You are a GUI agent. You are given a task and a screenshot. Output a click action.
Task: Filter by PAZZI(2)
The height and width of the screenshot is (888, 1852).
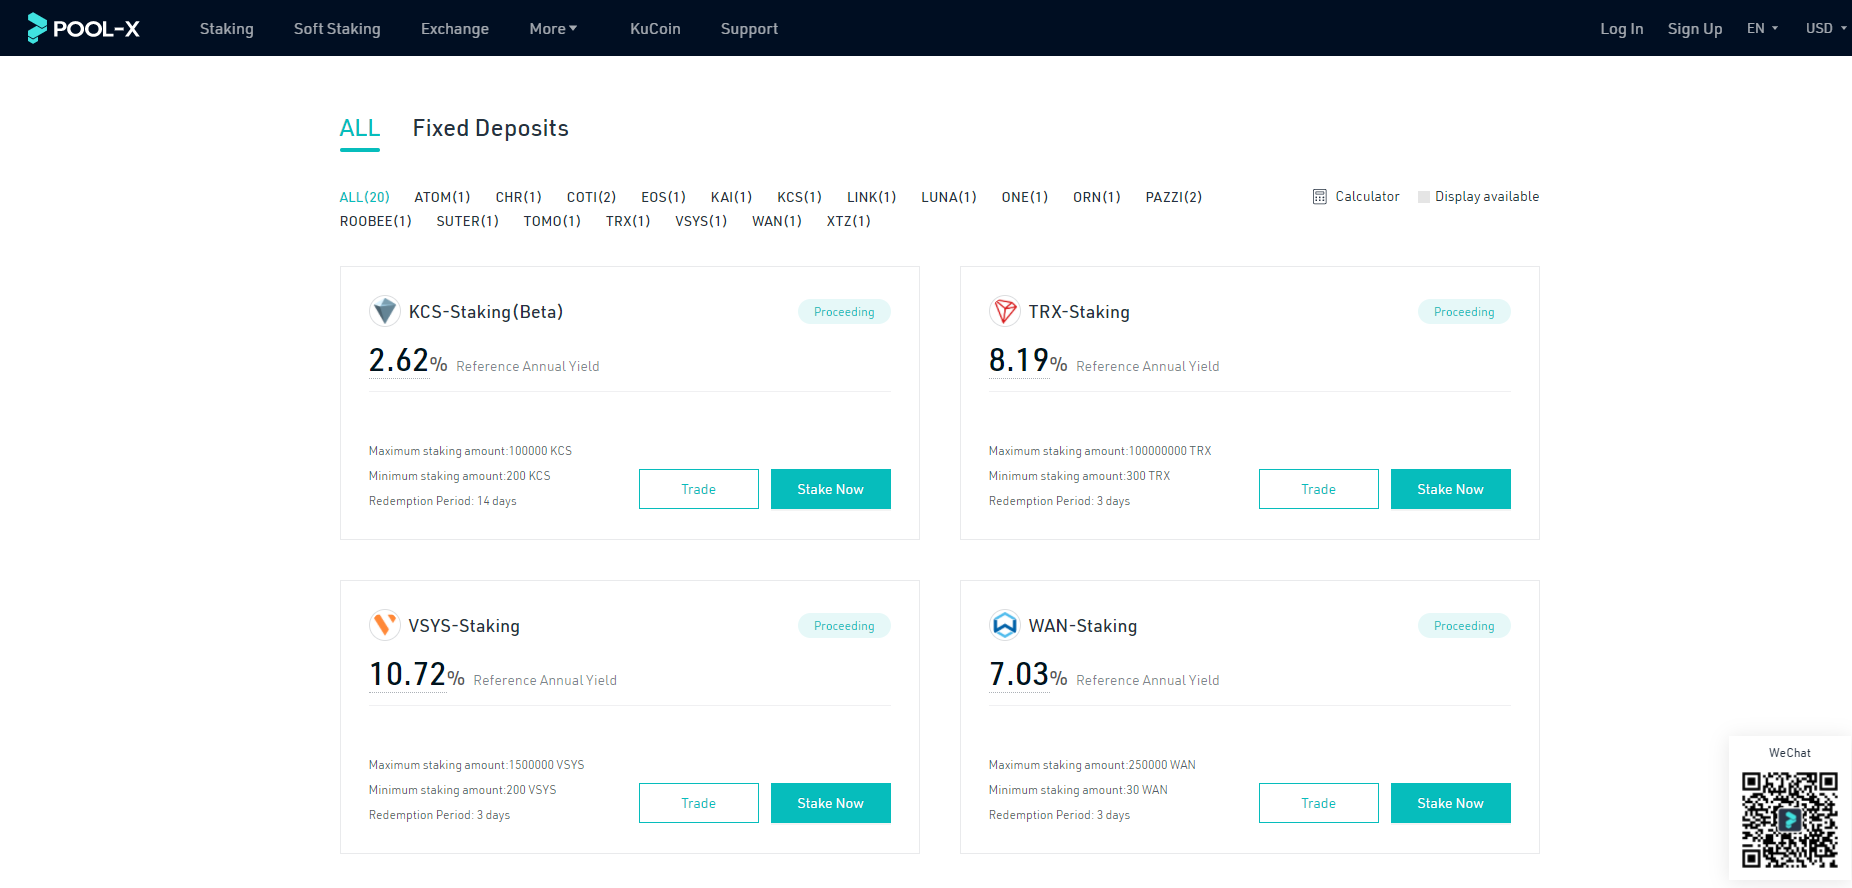pyautogui.click(x=1174, y=197)
